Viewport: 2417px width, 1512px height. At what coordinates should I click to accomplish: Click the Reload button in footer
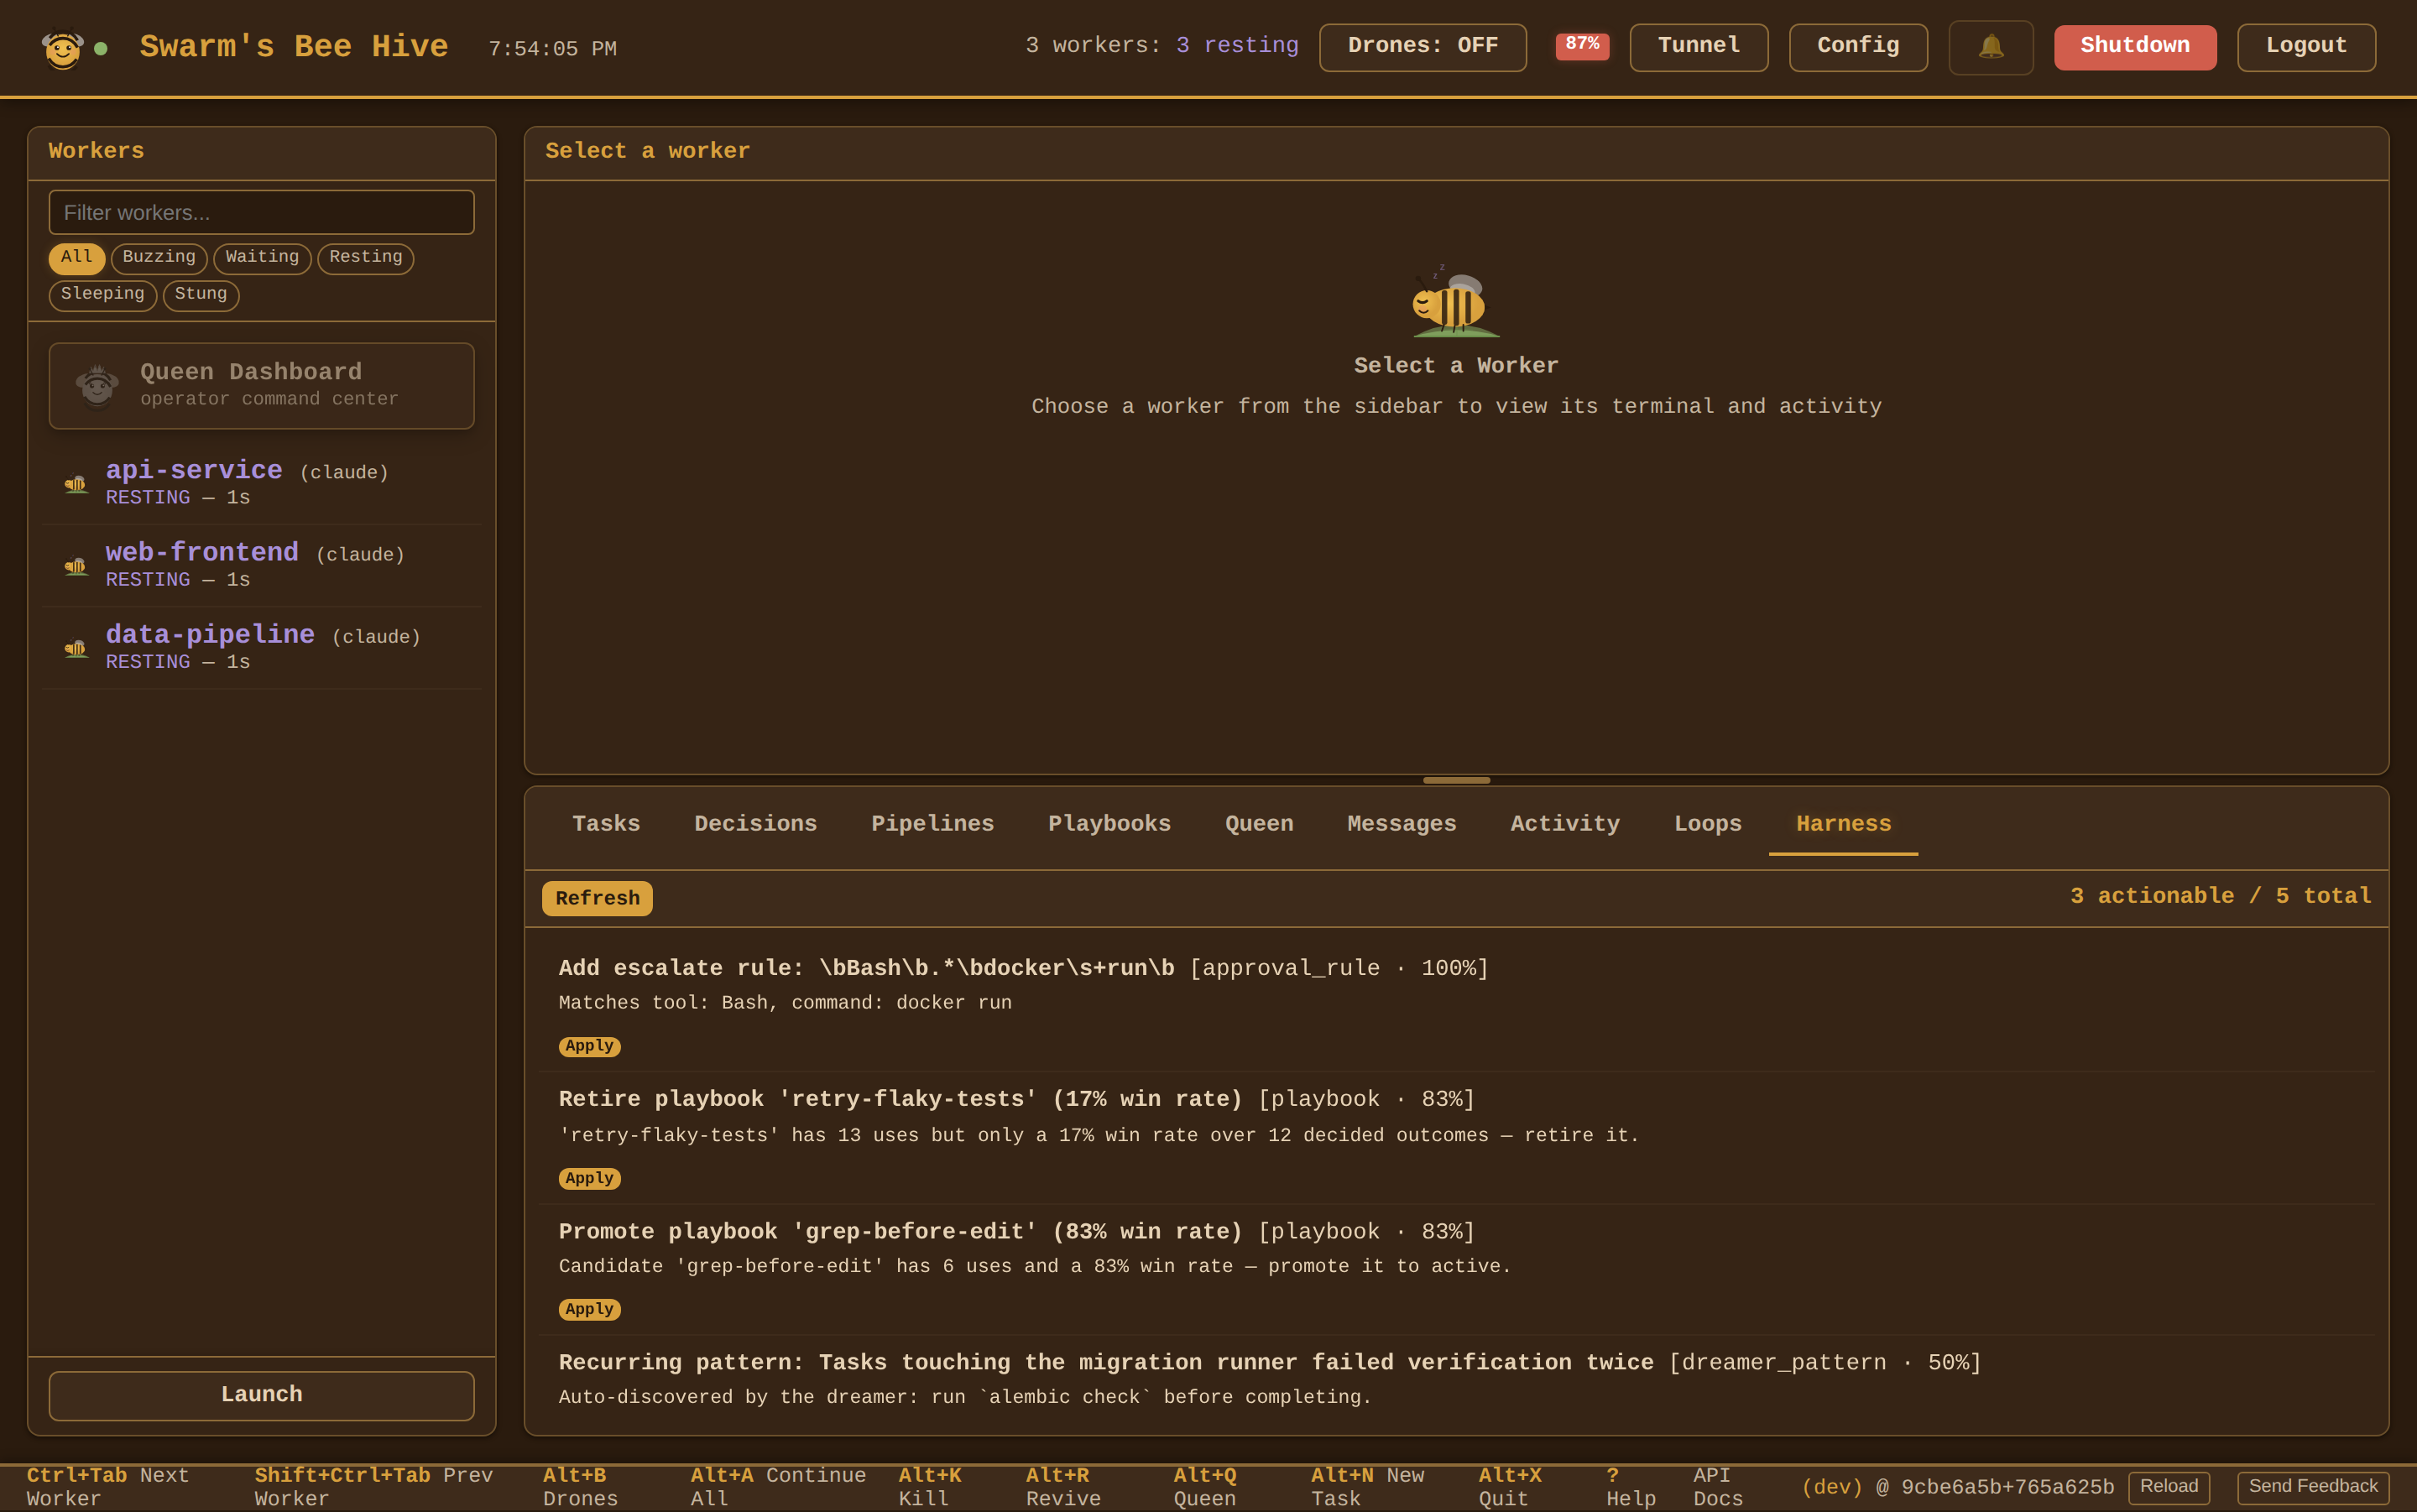coord(2168,1486)
